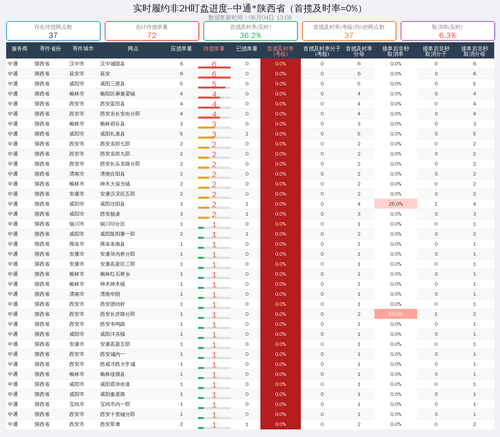Viewport: 500px width, 437px height.
Task: Select network point 西安城内一
Action: point(112,354)
